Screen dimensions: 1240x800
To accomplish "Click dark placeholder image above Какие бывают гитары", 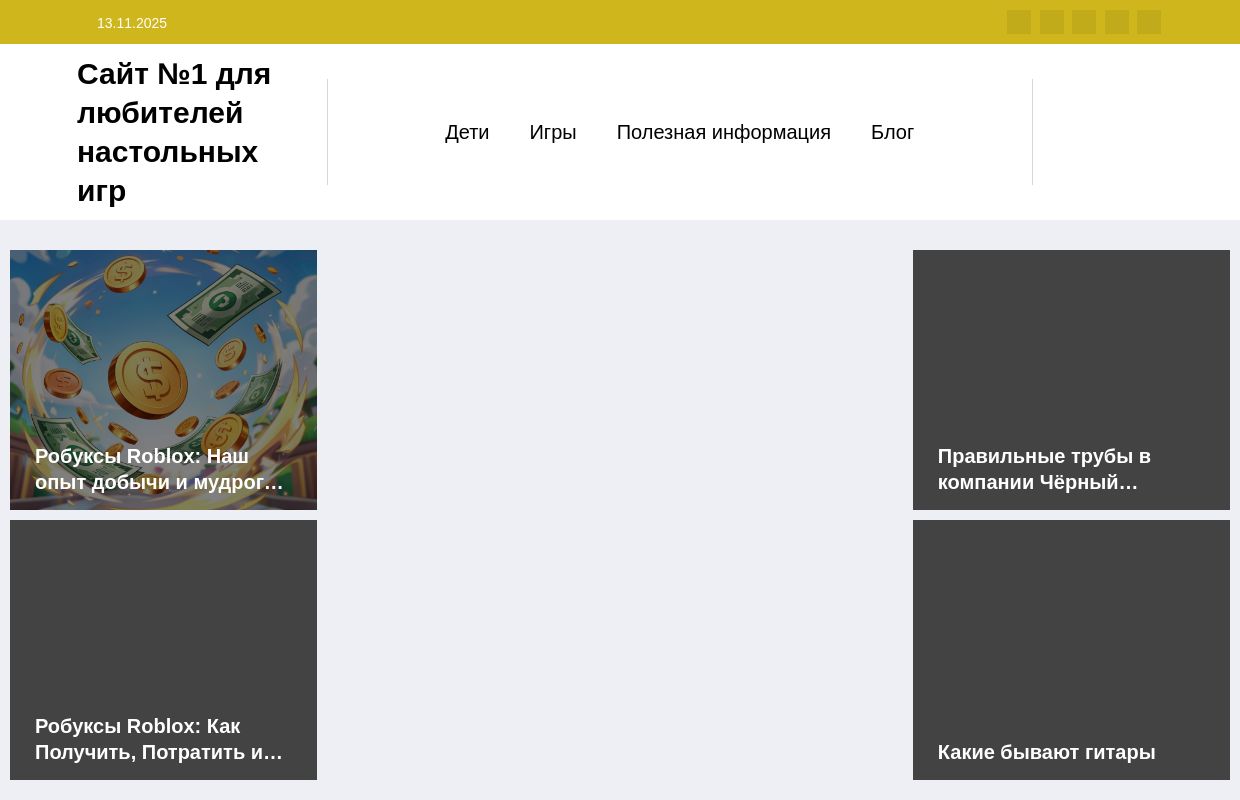I will pyautogui.click(x=1071, y=620).
